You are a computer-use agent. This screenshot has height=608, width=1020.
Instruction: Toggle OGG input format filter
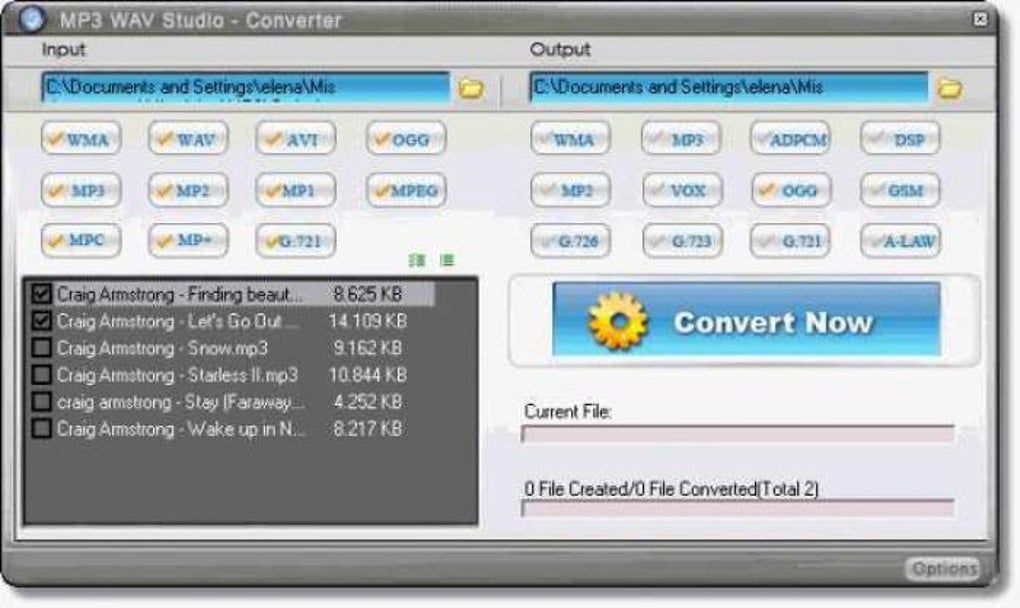click(406, 139)
